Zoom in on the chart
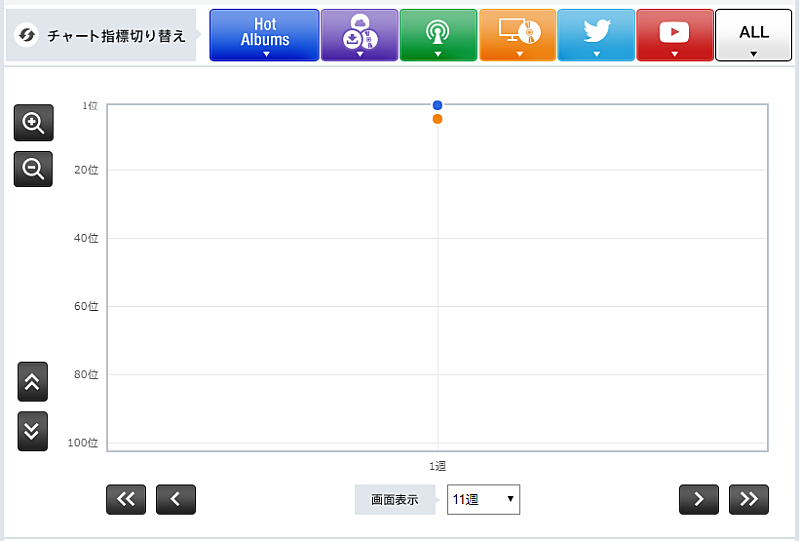This screenshot has width=800, height=541. (33, 123)
